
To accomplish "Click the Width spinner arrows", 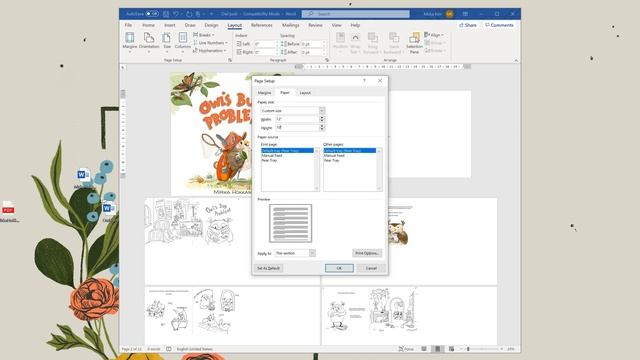I will tap(322, 119).
